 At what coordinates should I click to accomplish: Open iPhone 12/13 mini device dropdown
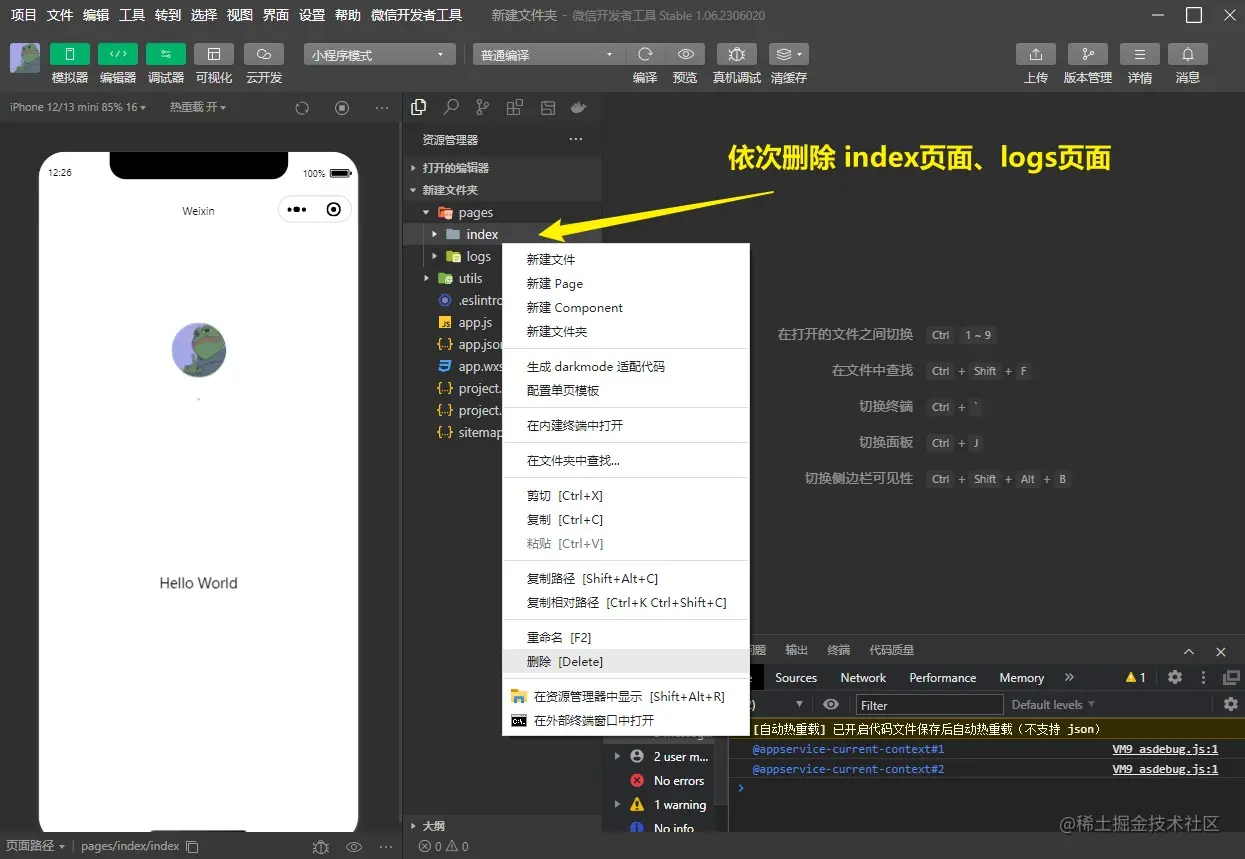click(x=78, y=107)
